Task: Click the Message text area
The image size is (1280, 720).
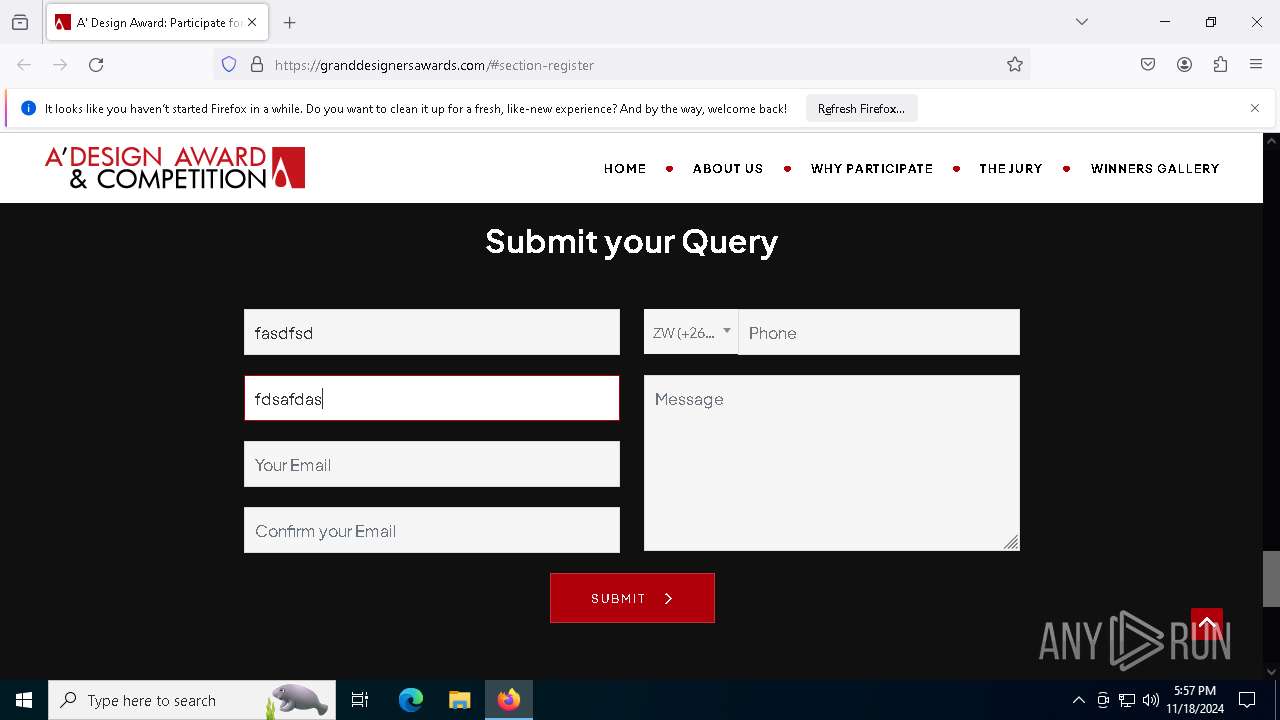Action: coord(832,463)
